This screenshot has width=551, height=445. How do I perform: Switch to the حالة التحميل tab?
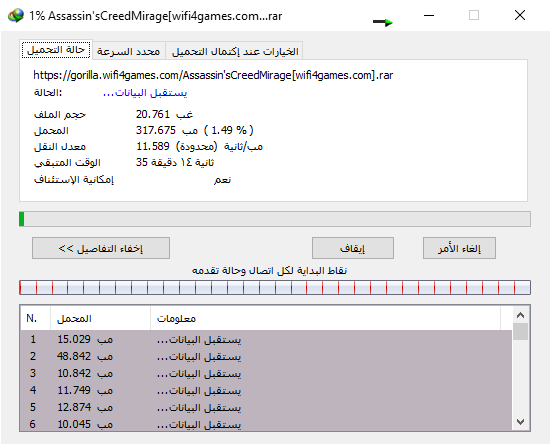pyautogui.click(x=56, y=50)
